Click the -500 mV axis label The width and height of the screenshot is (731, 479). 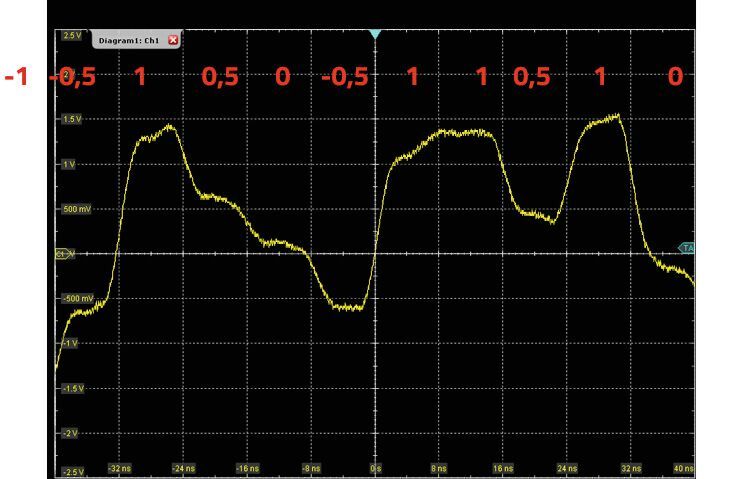78,299
